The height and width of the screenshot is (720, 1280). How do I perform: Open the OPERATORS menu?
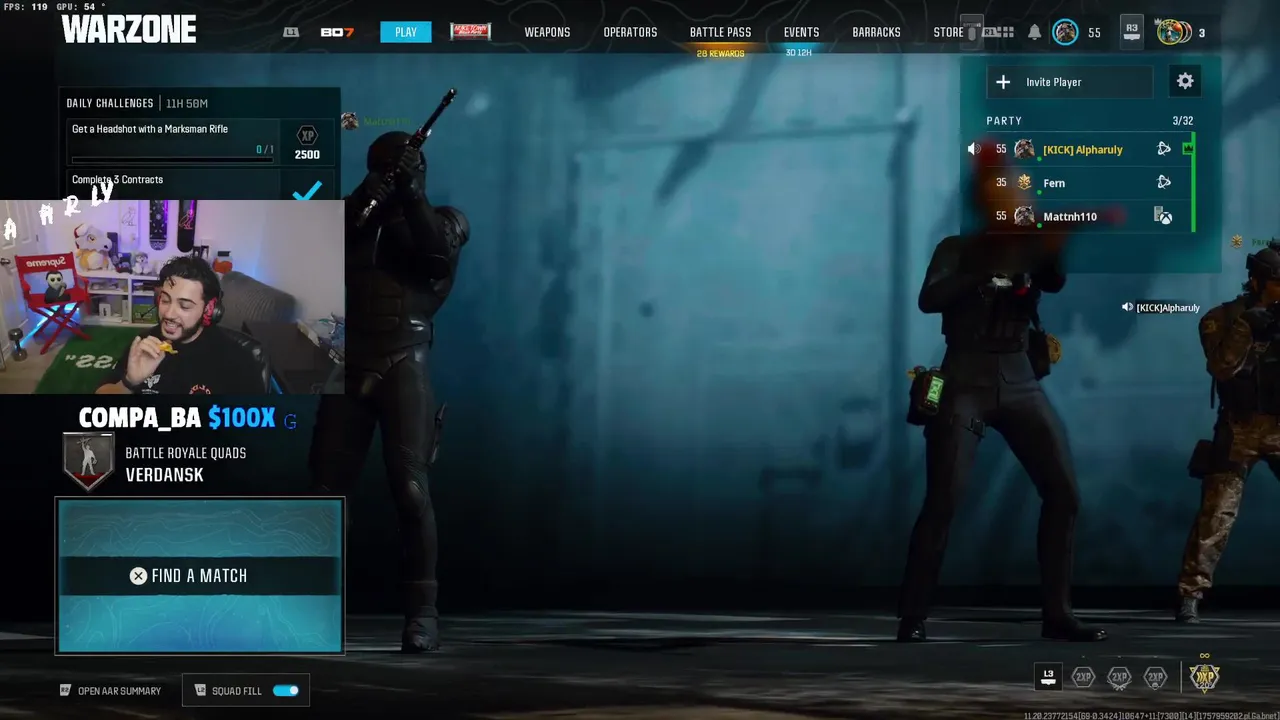(x=630, y=32)
